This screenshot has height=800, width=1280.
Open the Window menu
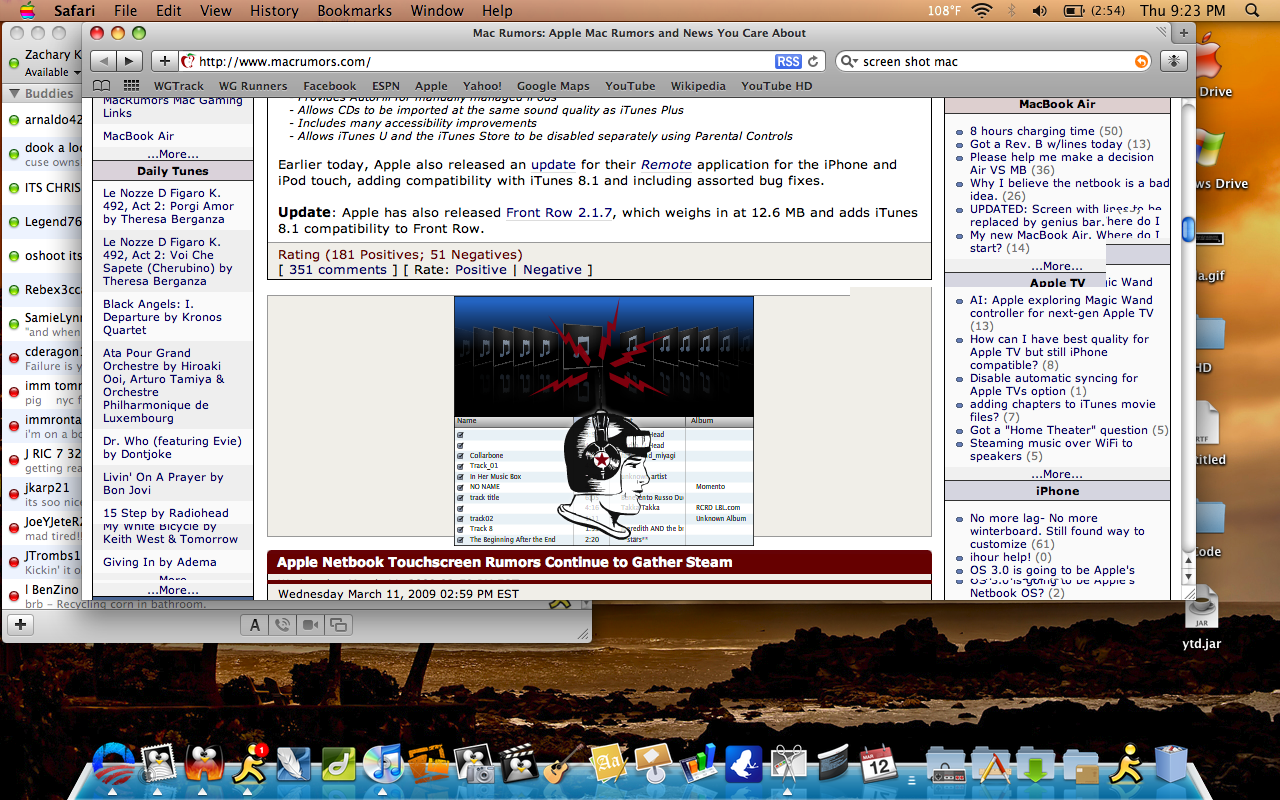437,11
